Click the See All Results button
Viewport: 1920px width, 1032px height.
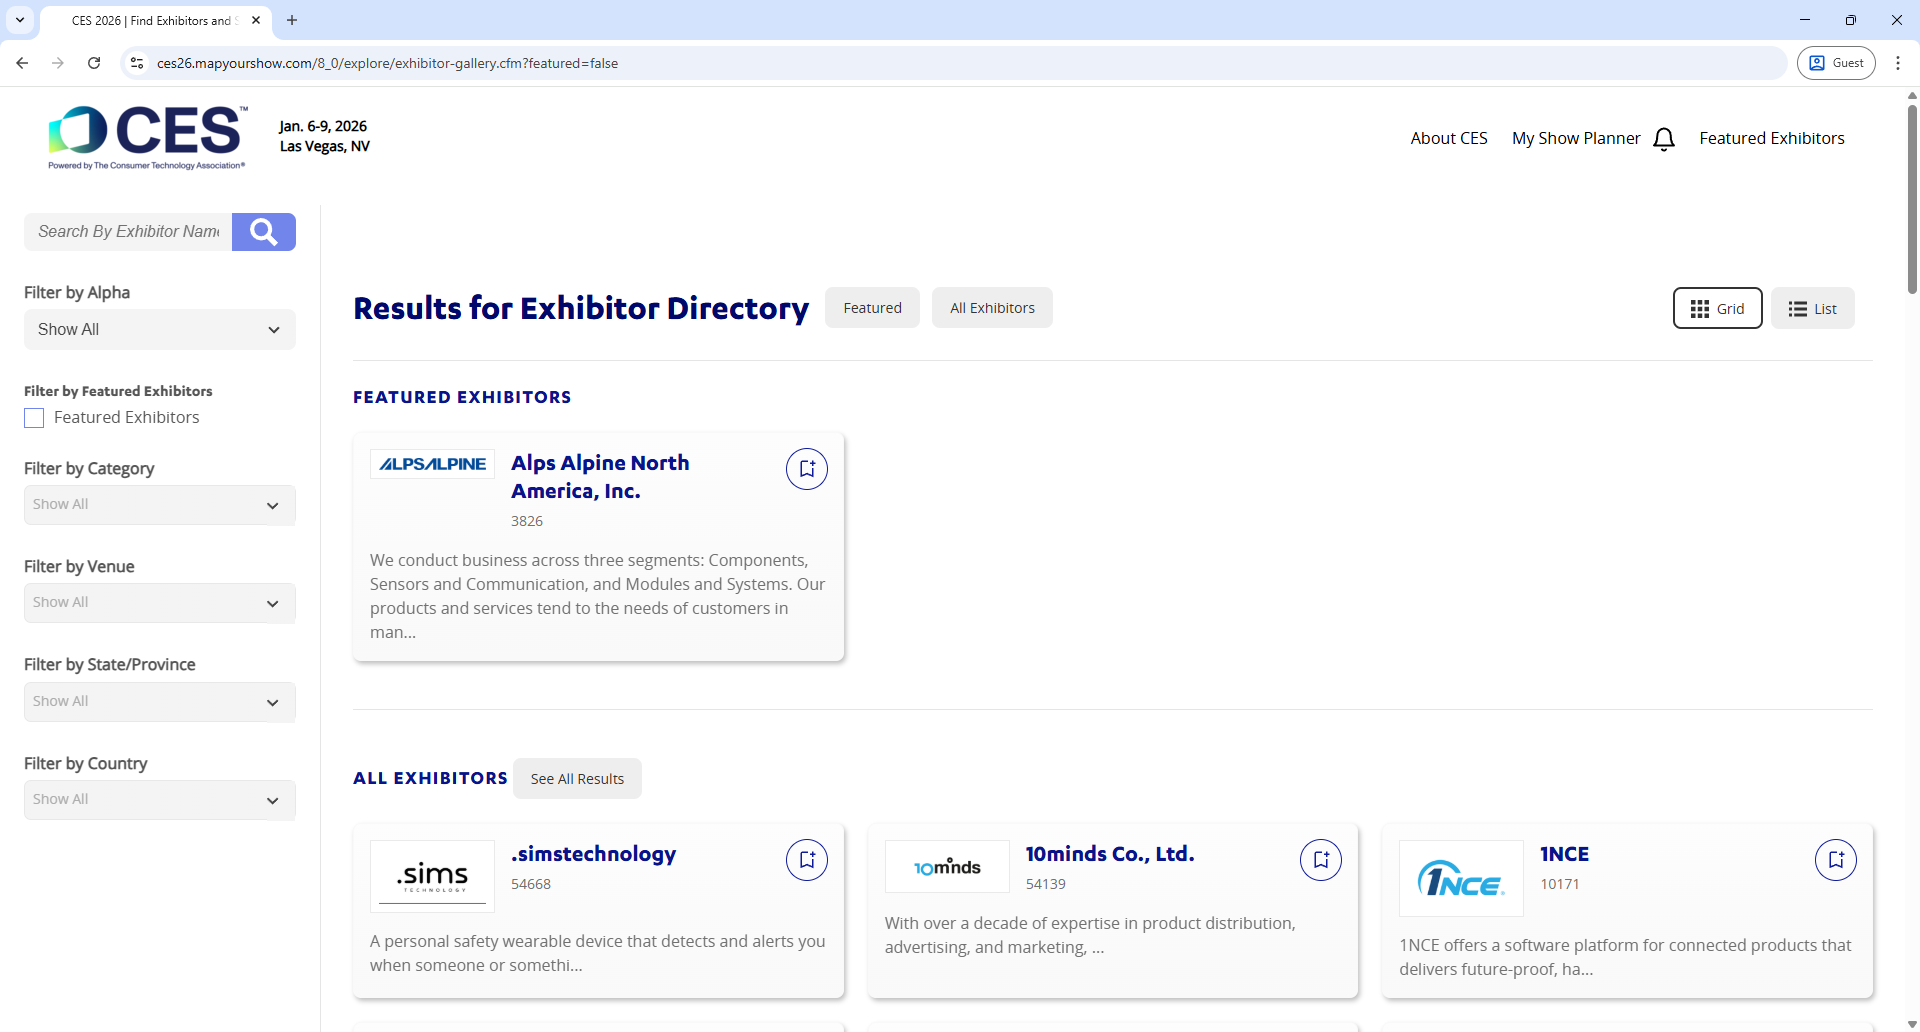pyautogui.click(x=577, y=778)
